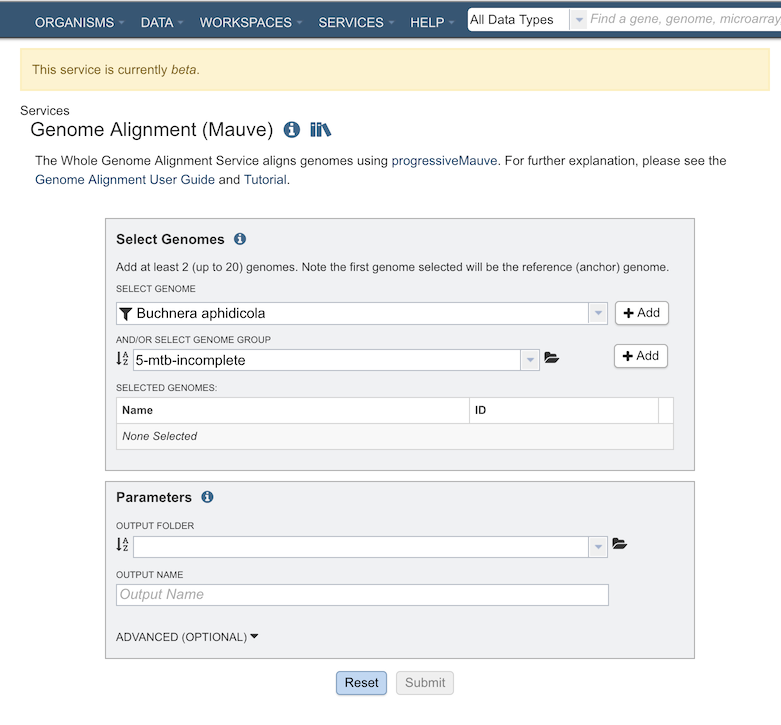Open the ORGANISMS menu
This screenshot has height=725, width=781.
pos(79,22)
